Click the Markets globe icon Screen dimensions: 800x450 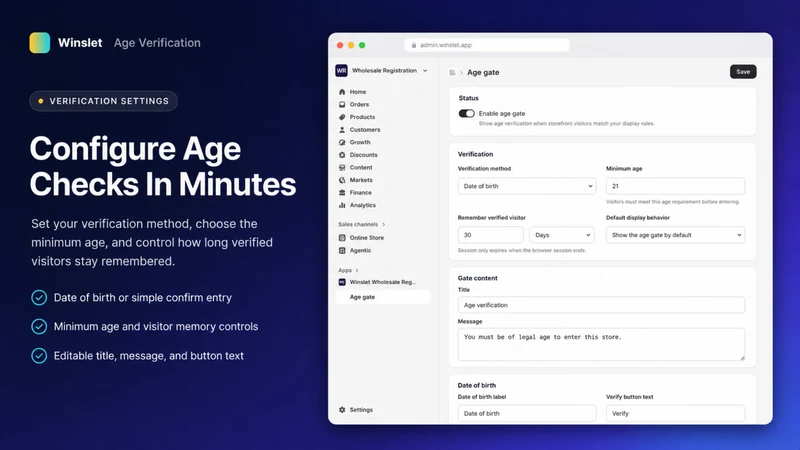(342, 180)
